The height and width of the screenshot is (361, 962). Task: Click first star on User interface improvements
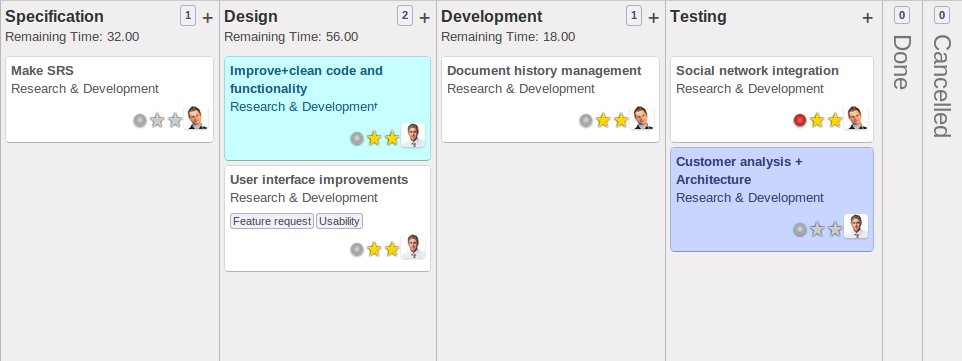[x=374, y=249]
